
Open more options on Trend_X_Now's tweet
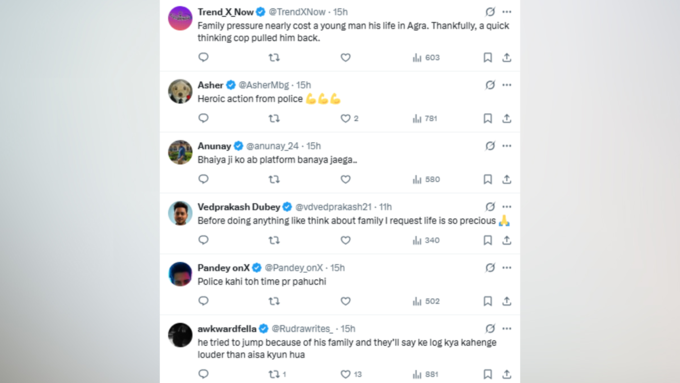tap(507, 12)
